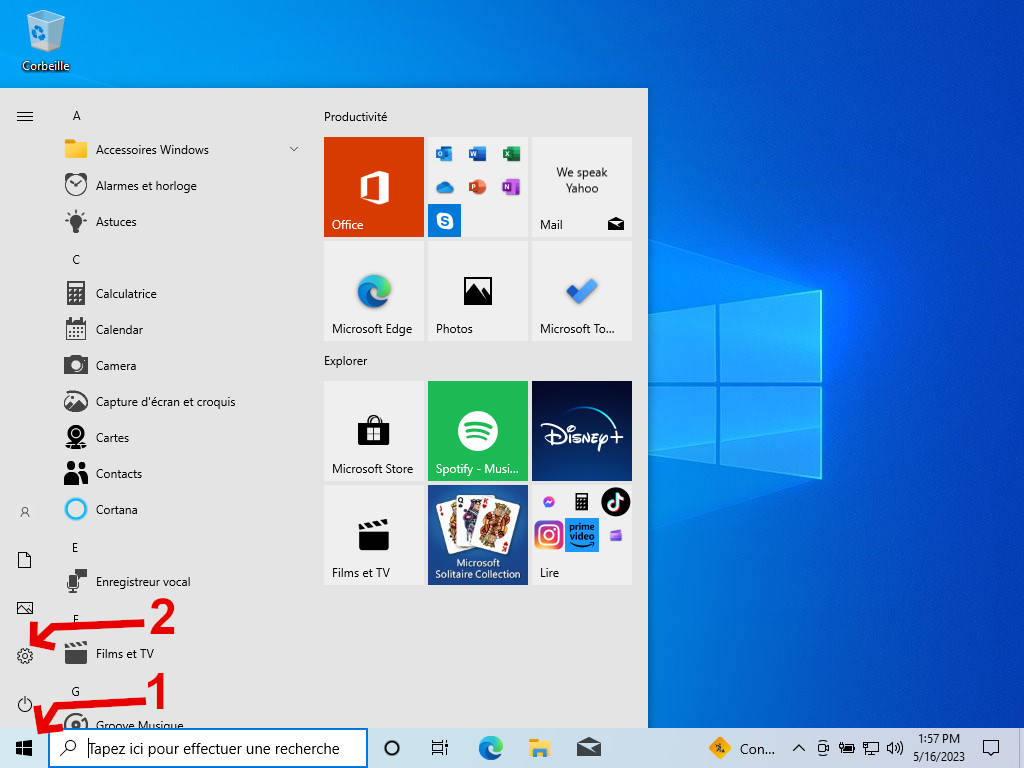Launch Microsoft Solitaire Collection tile
1024x768 pixels.
[x=478, y=535]
